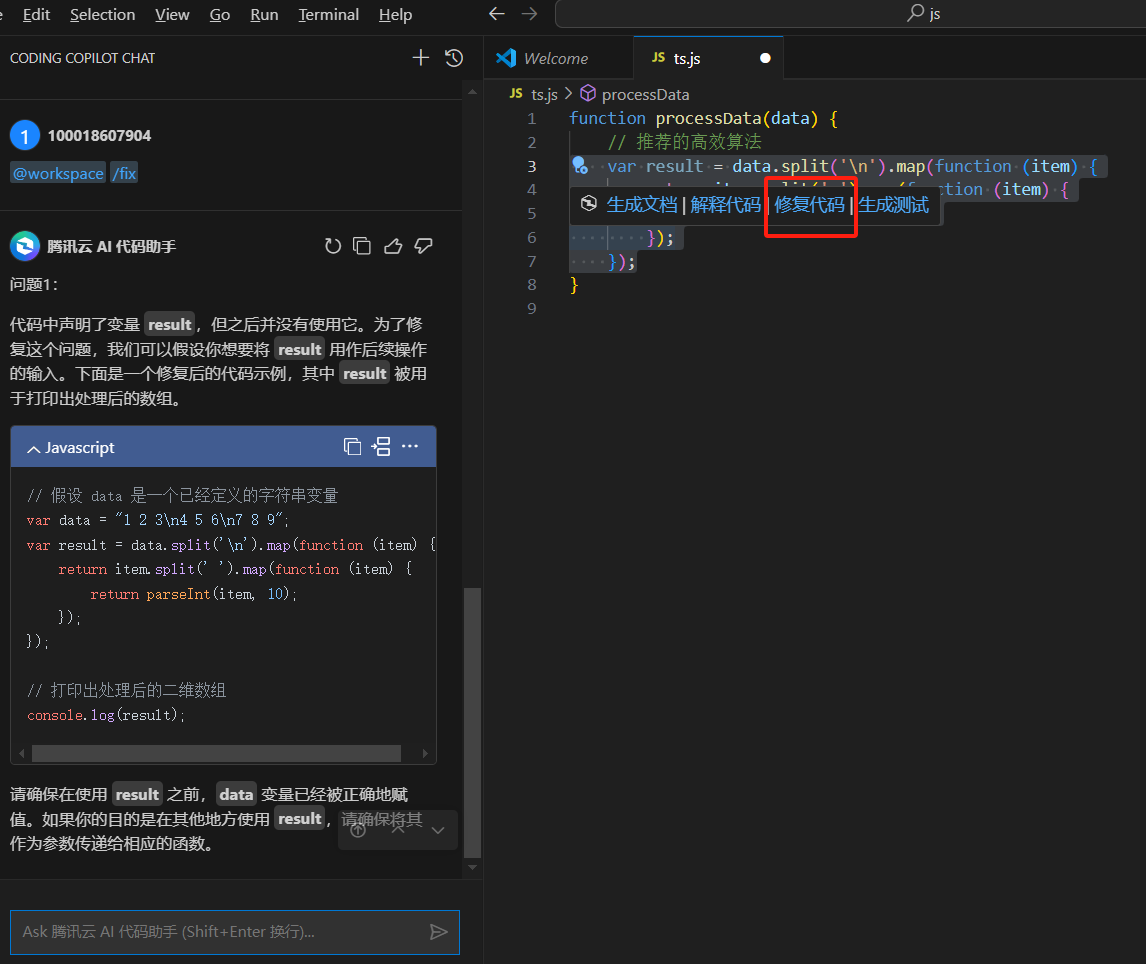This screenshot has height=964, width=1146.
Task: Click 修复代码 code lens link
Action: pos(810,205)
